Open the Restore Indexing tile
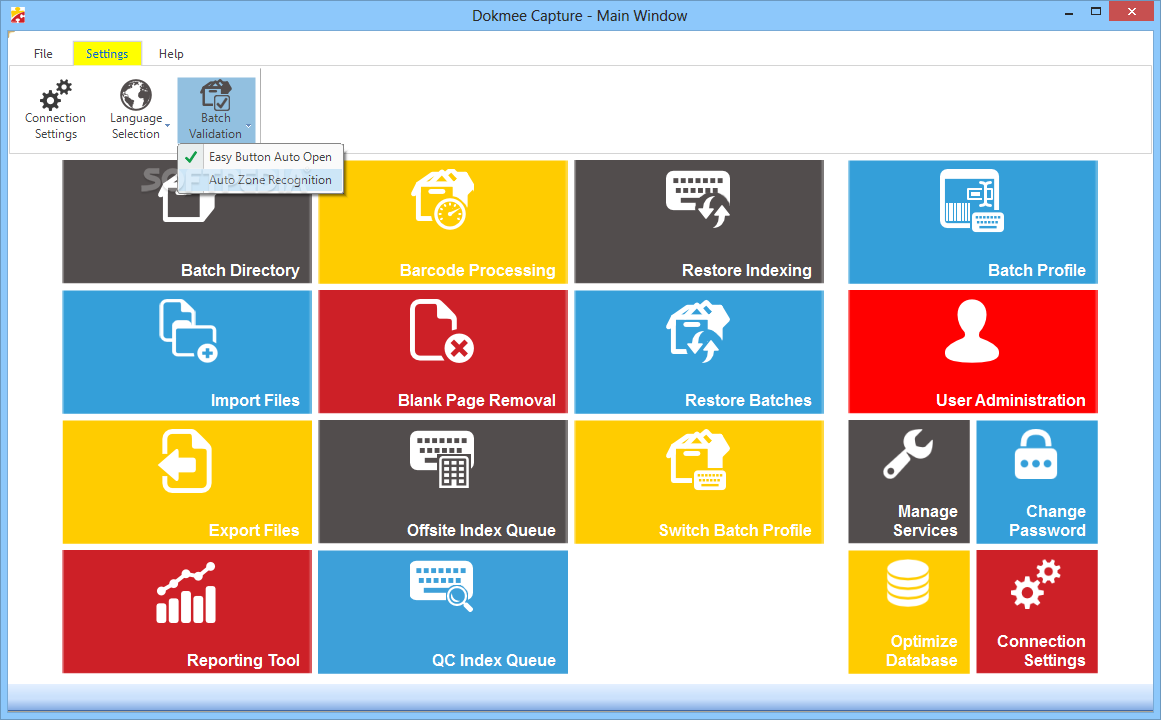Viewport: 1161px width, 720px height. coord(699,221)
